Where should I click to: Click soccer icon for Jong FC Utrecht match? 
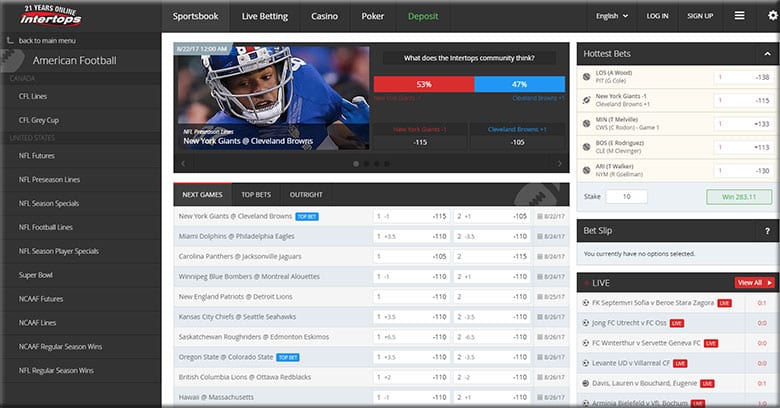point(585,323)
